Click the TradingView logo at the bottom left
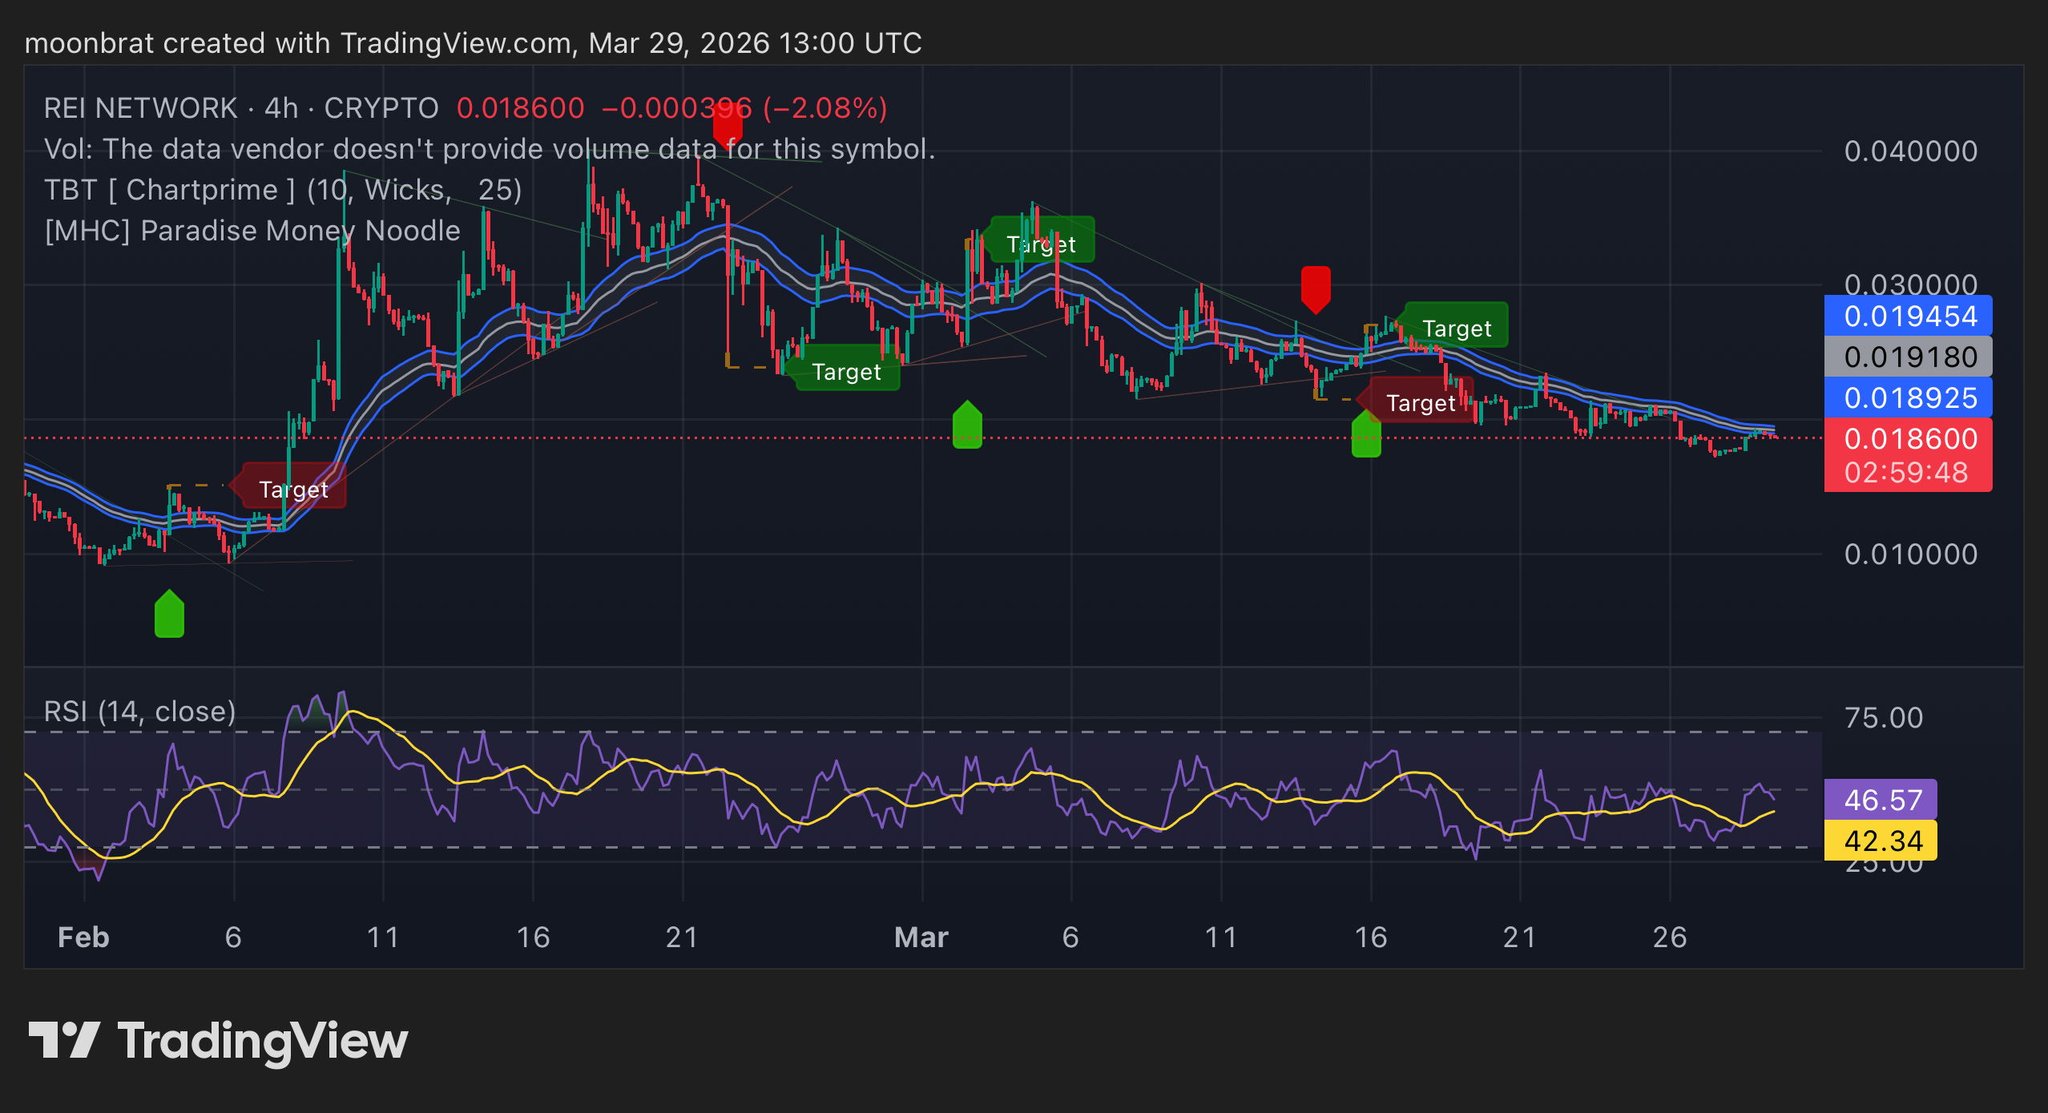Screen dimensions: 2048x1113 (x=218, y=1041)
